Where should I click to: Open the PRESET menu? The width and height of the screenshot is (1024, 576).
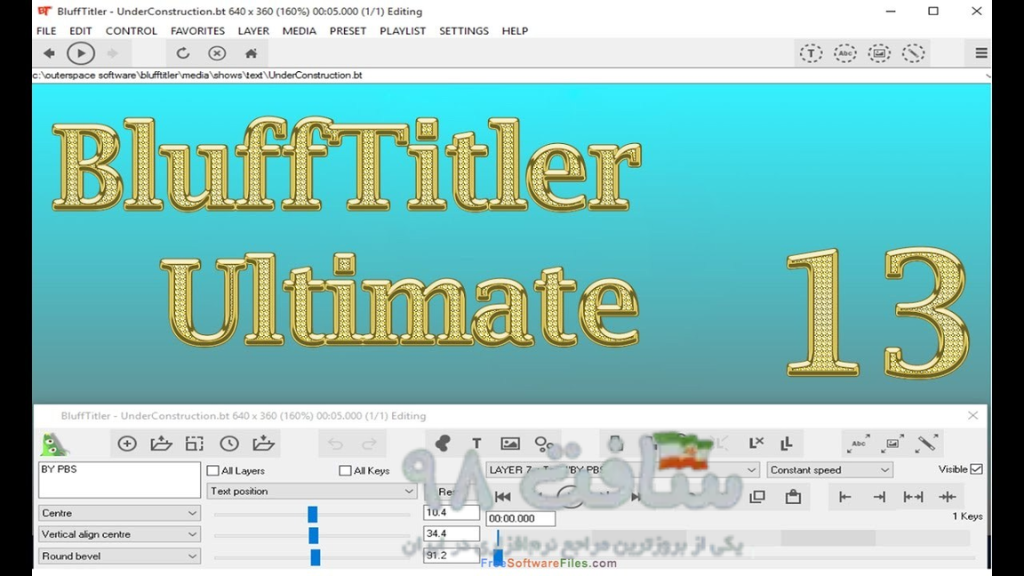point(347,31)
